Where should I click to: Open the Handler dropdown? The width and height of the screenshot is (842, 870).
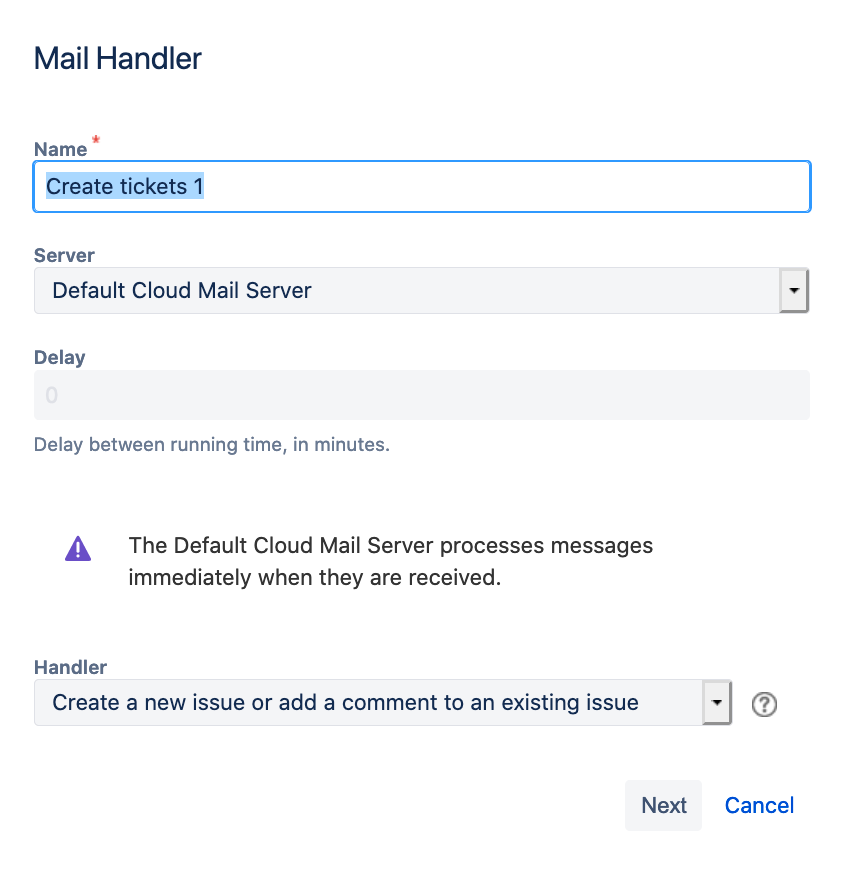[383, 702]
